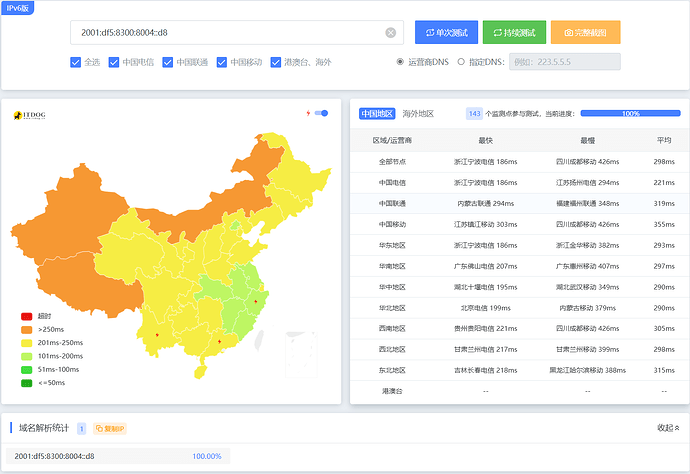
Task: Click the 平均 column header
Action: point(664,140)
